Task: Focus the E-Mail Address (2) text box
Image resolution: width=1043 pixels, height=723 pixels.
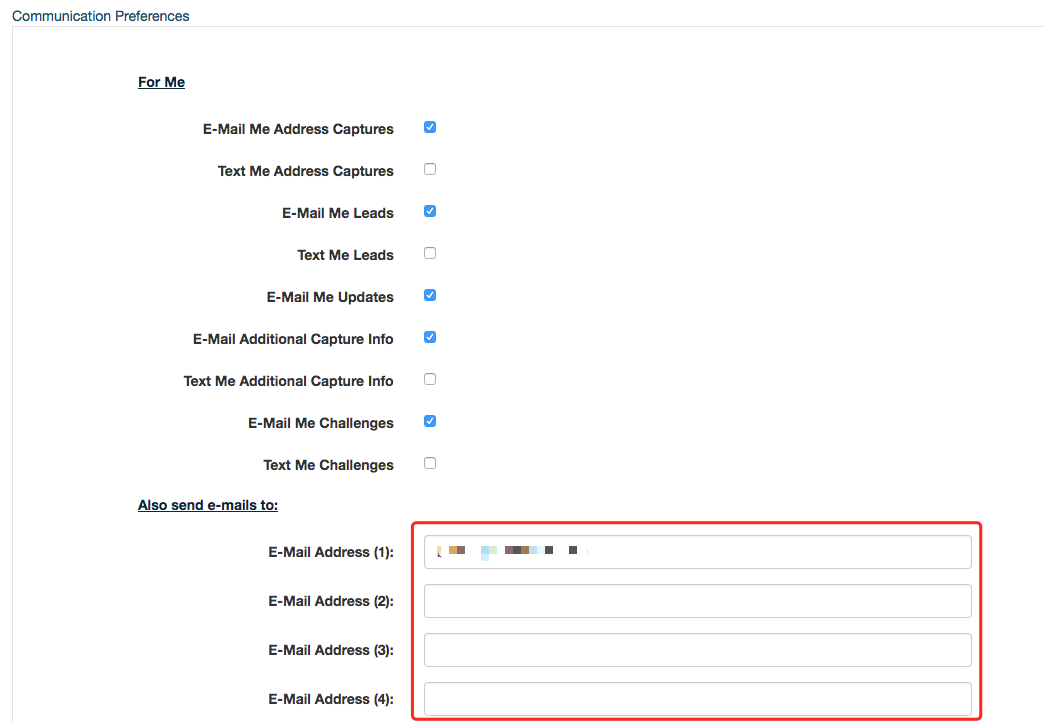Action: [697, 601]
